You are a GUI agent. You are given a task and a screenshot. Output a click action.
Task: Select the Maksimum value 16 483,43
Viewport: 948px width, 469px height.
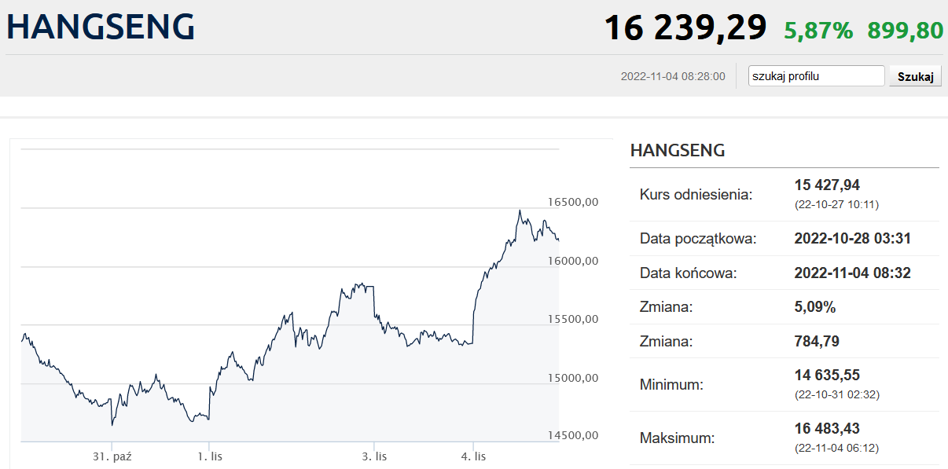[x=827, y=428]
